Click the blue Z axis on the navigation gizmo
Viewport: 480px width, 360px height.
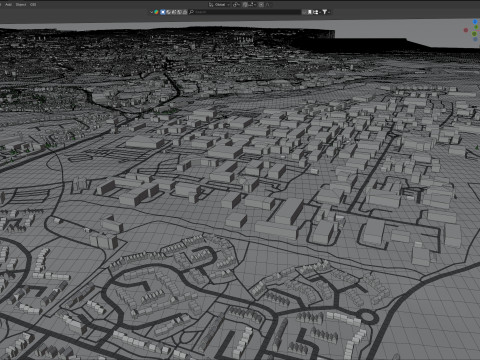point(475,22)
